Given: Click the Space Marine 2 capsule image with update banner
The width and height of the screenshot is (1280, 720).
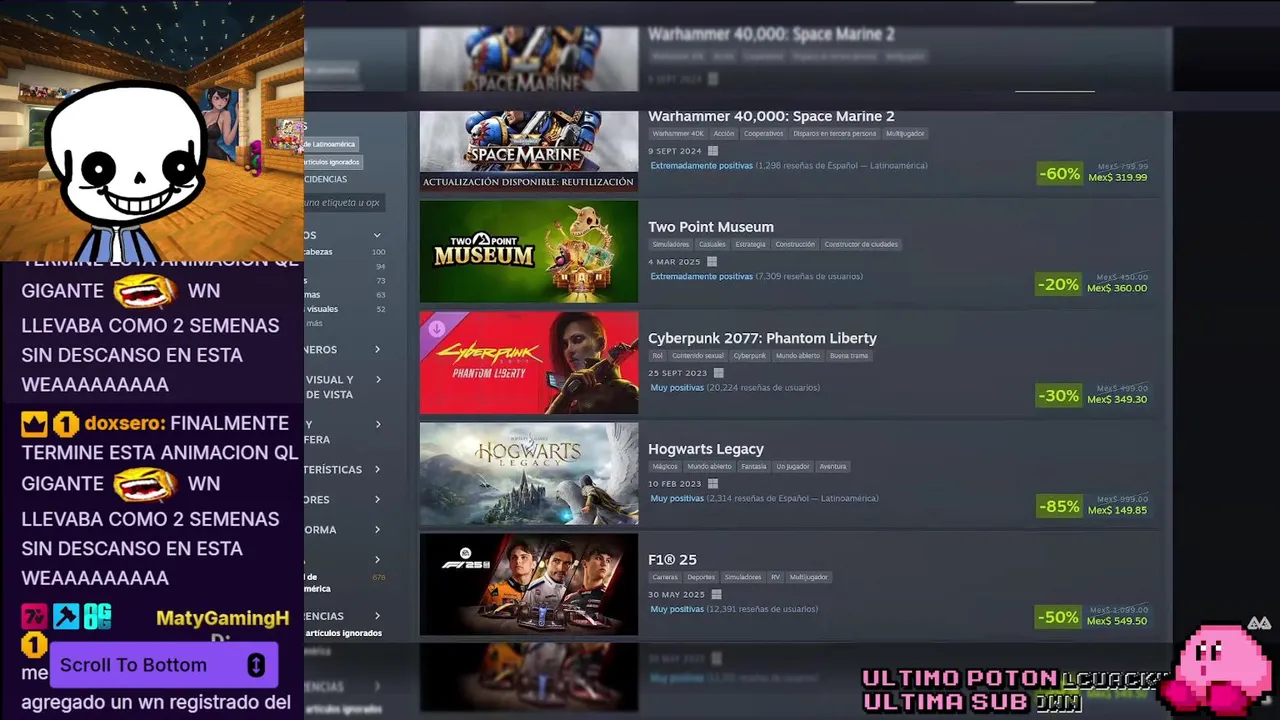Looking at the screenshot, I should click(529, 151).
